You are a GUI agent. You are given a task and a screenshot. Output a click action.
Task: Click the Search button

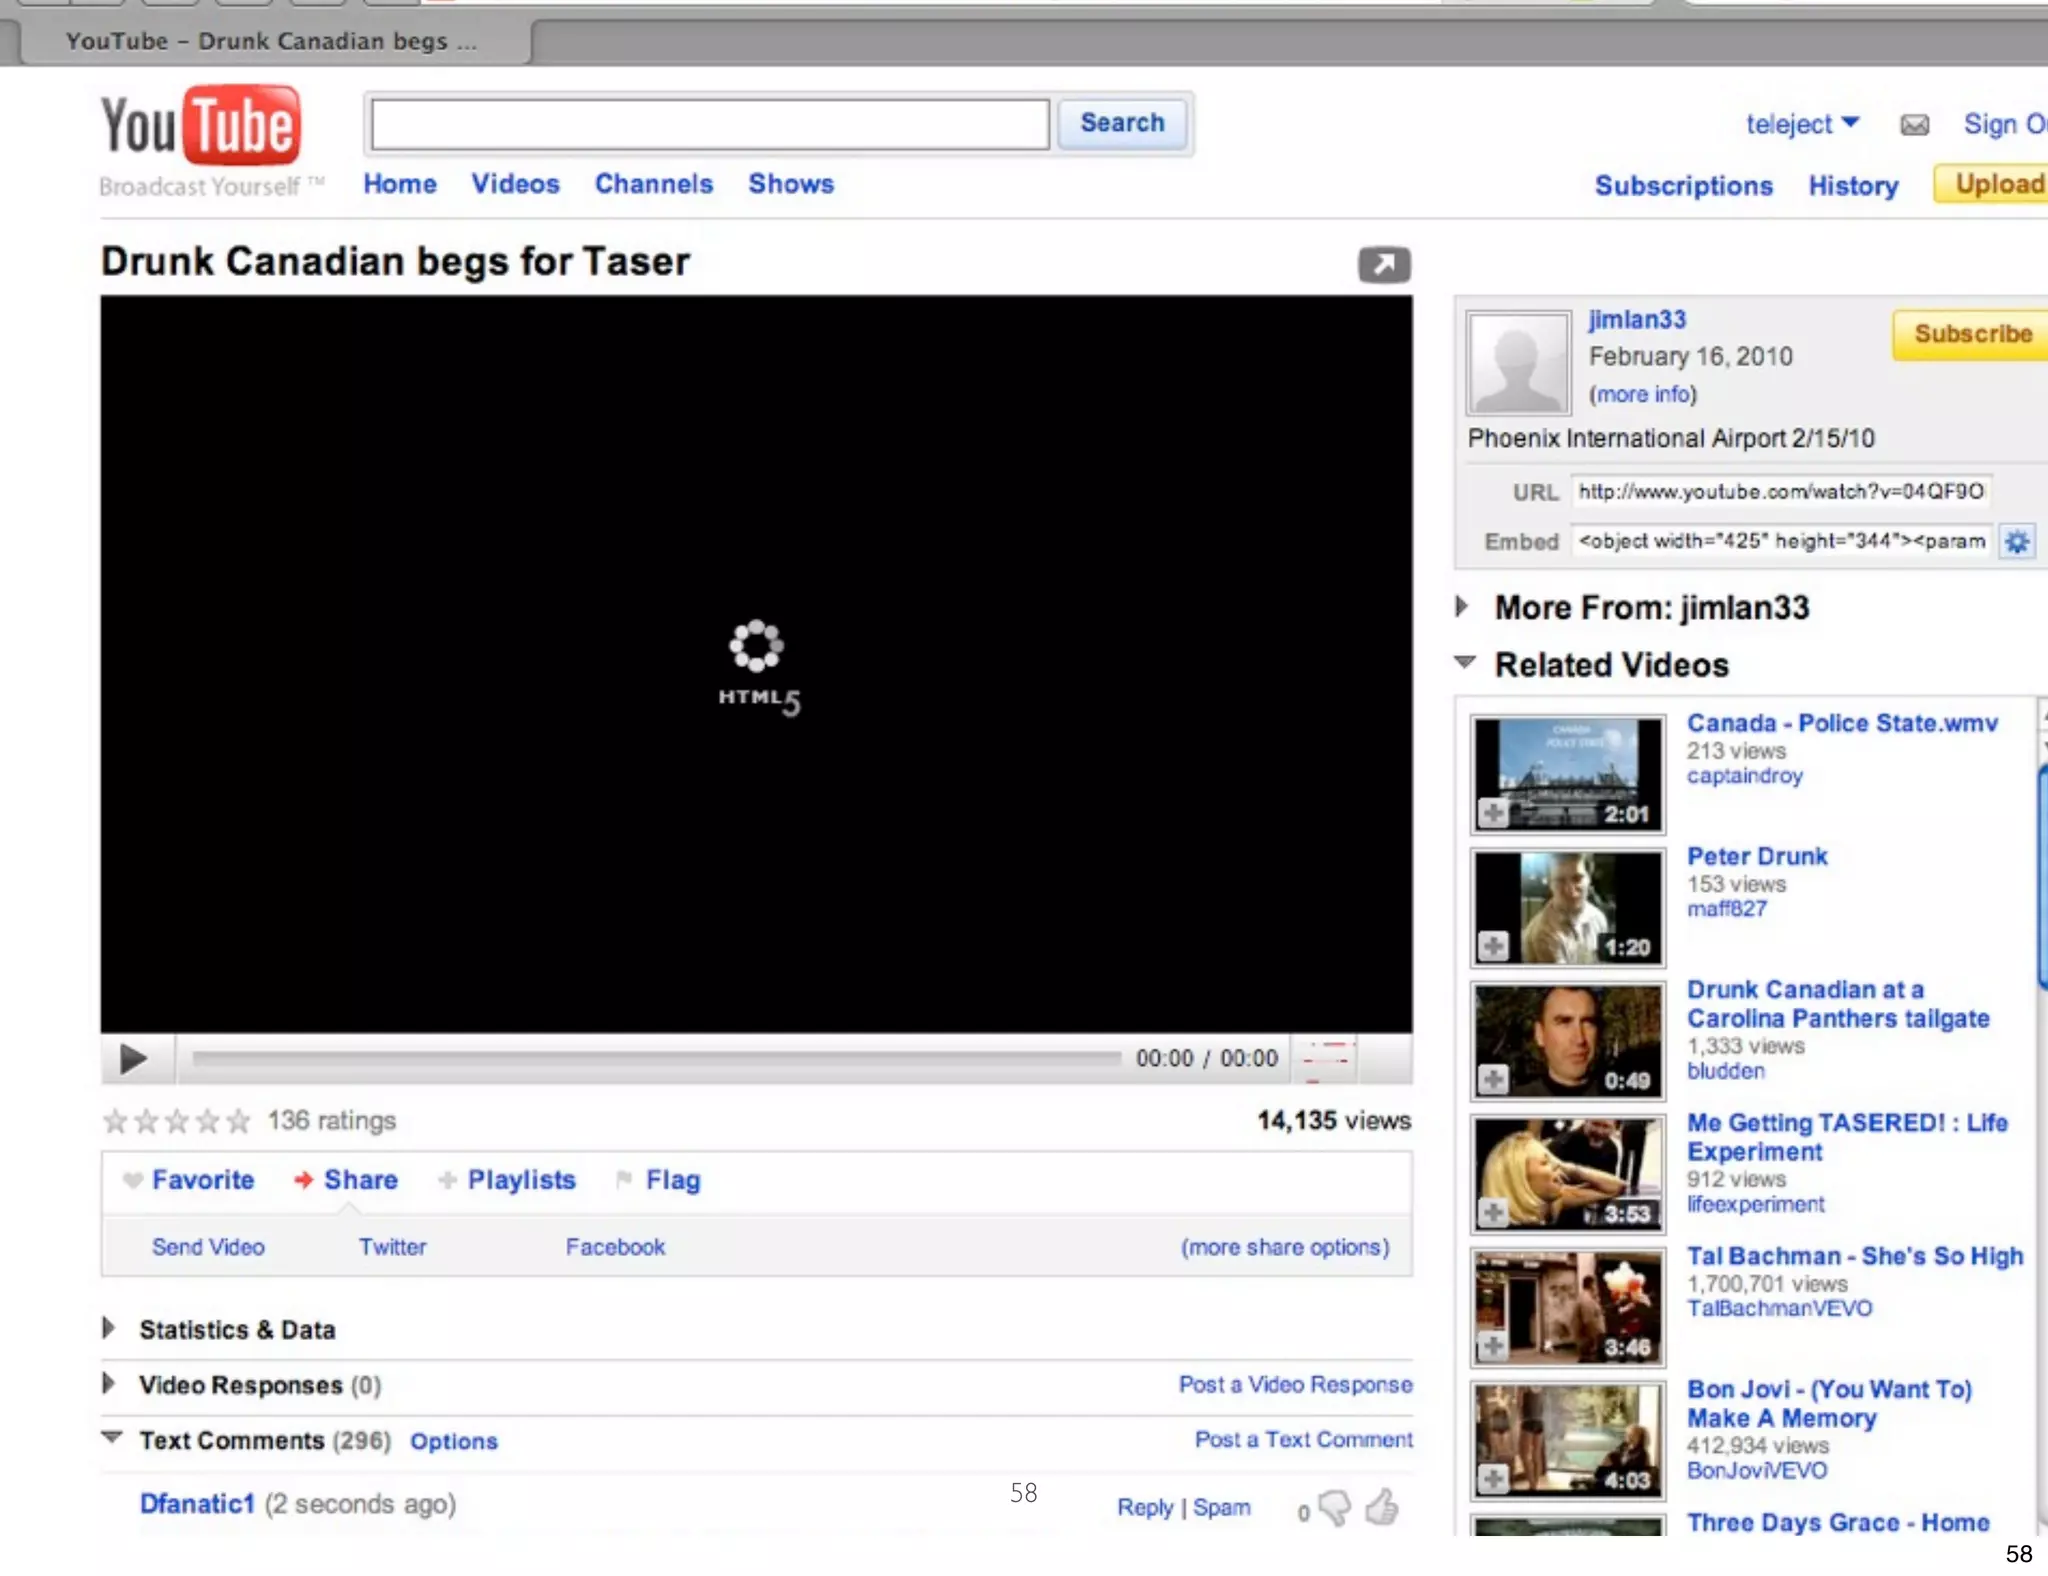(x=1122, y=123)
